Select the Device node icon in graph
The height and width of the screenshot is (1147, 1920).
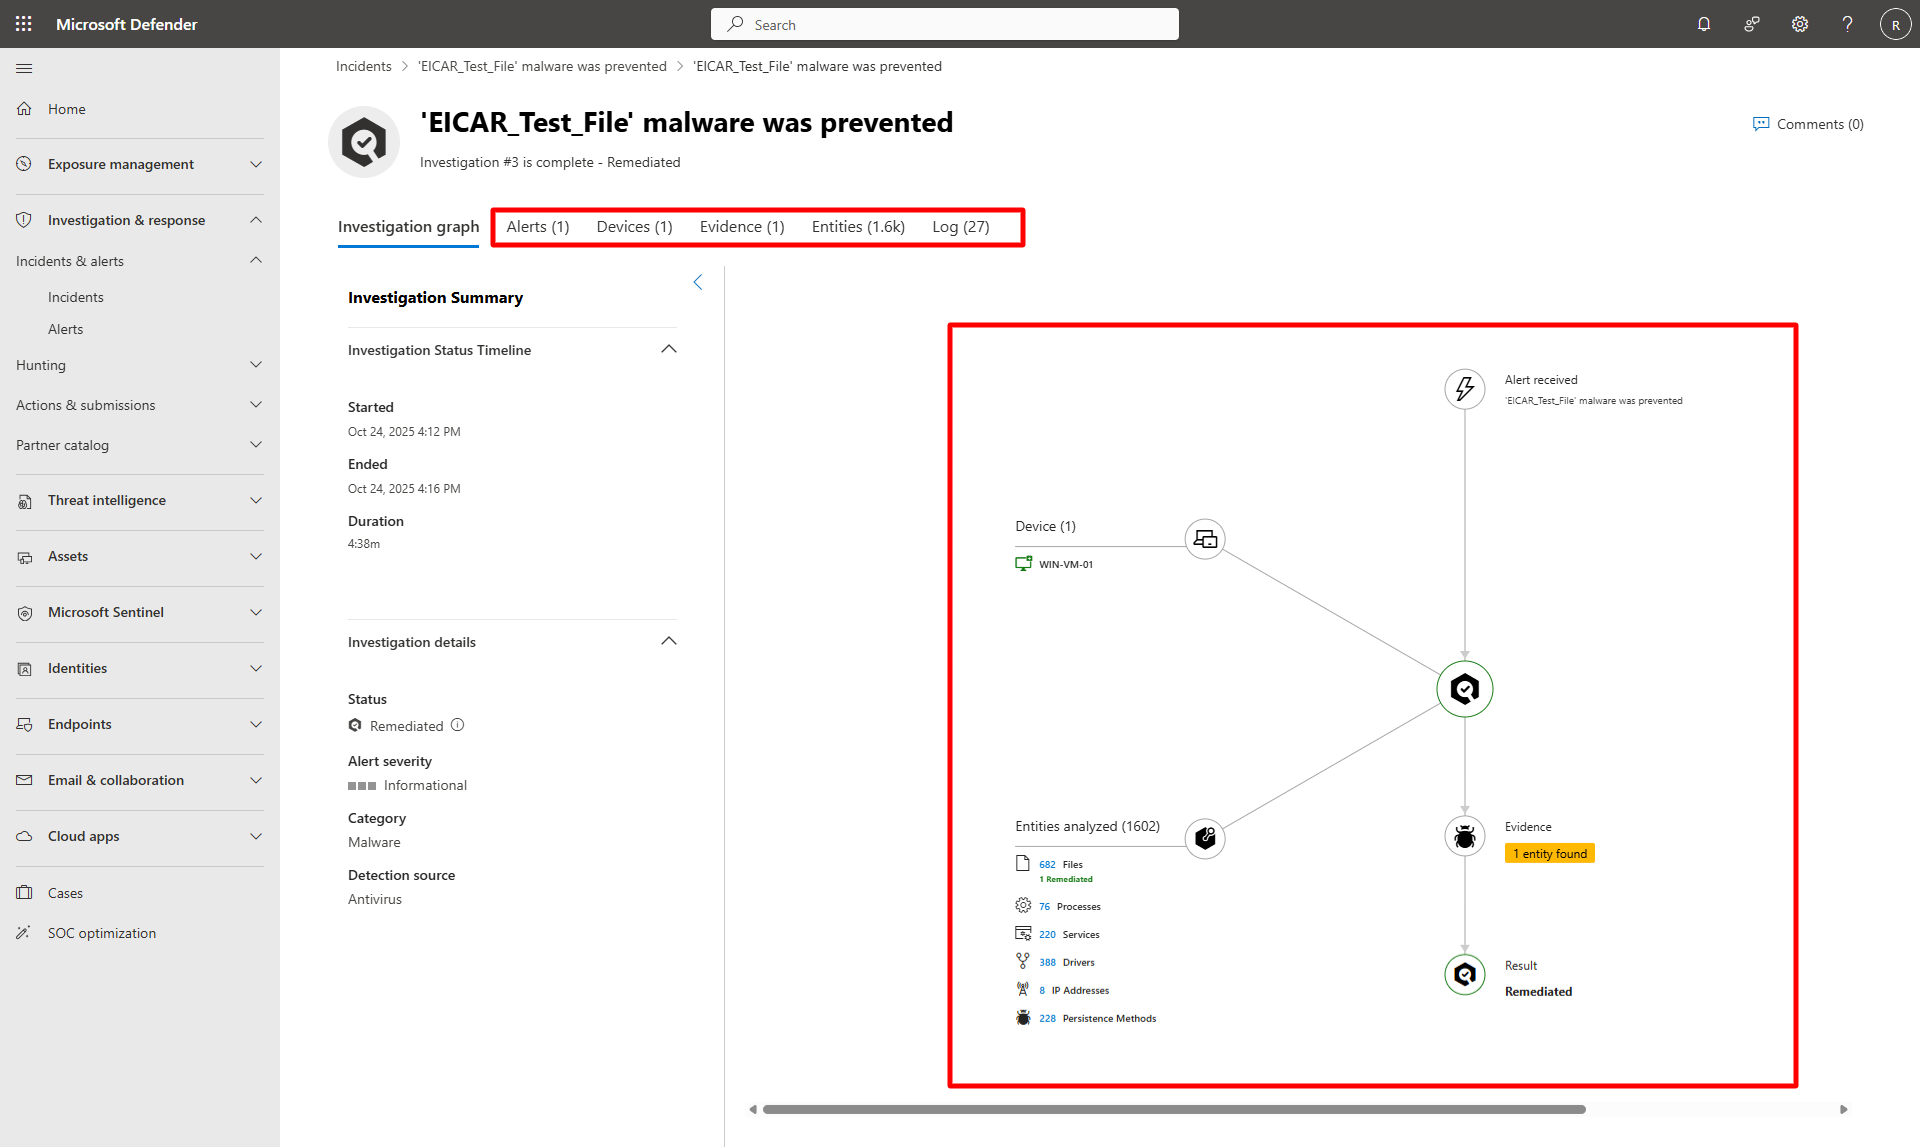(1205, 539)
